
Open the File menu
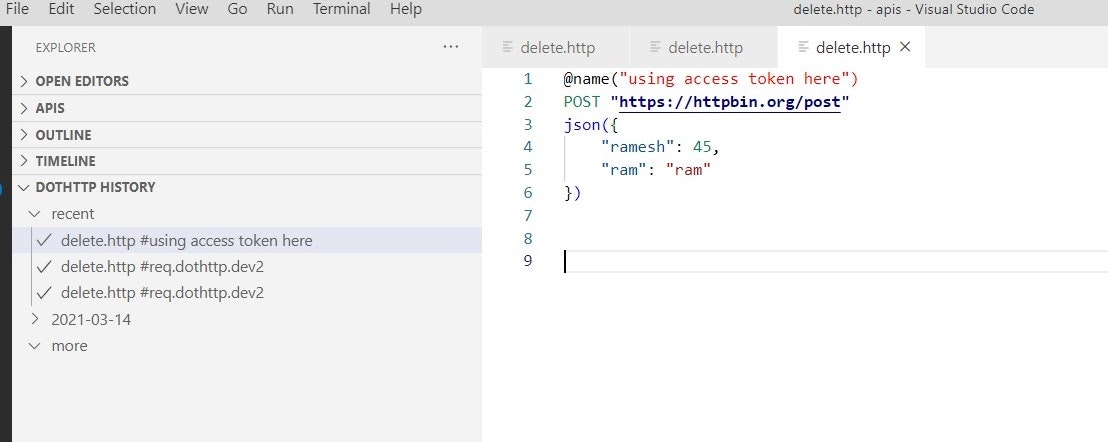point(17,9)
